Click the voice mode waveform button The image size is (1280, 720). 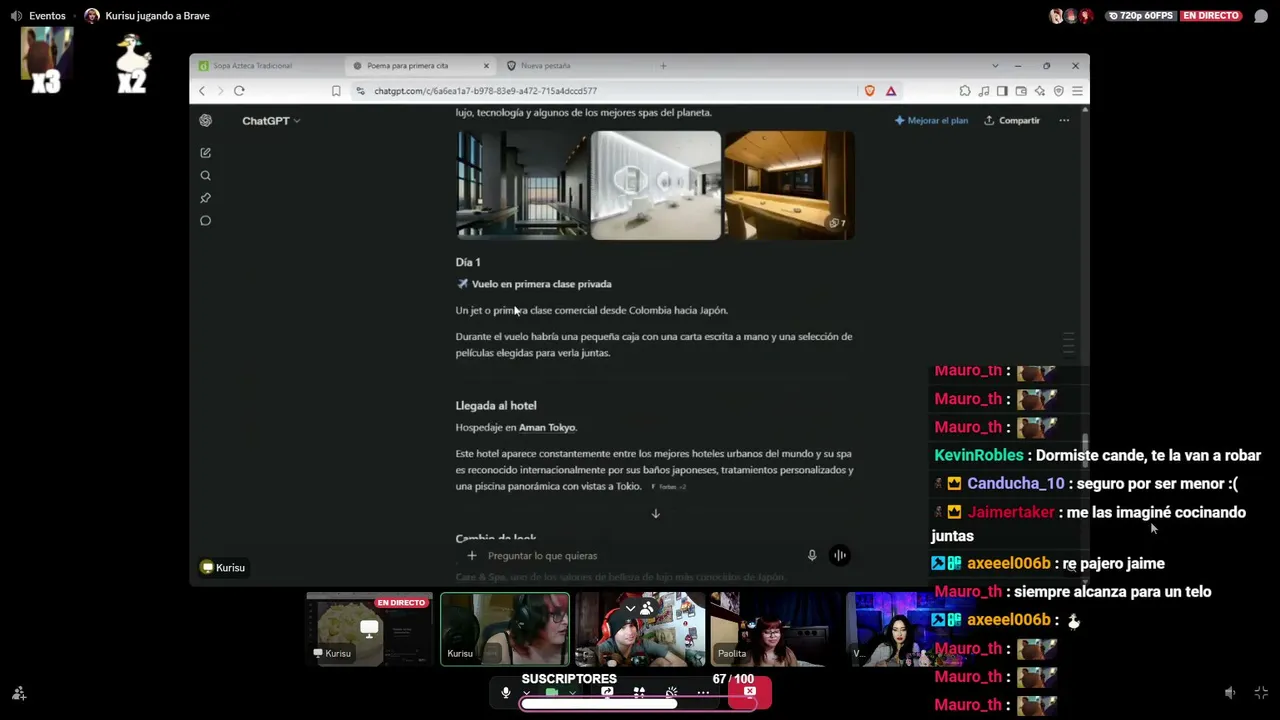[840, 556]
